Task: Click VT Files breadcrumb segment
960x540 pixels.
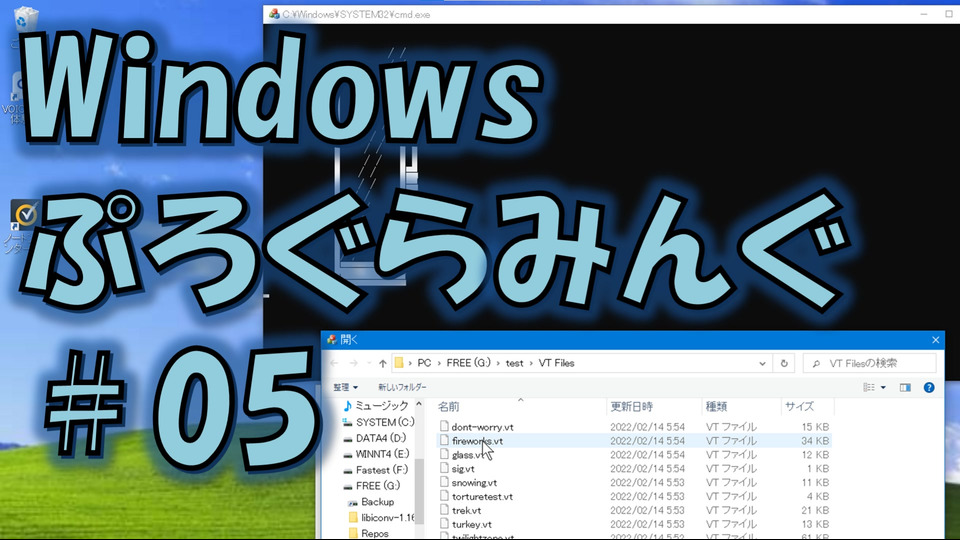Action: pos(557,364)
